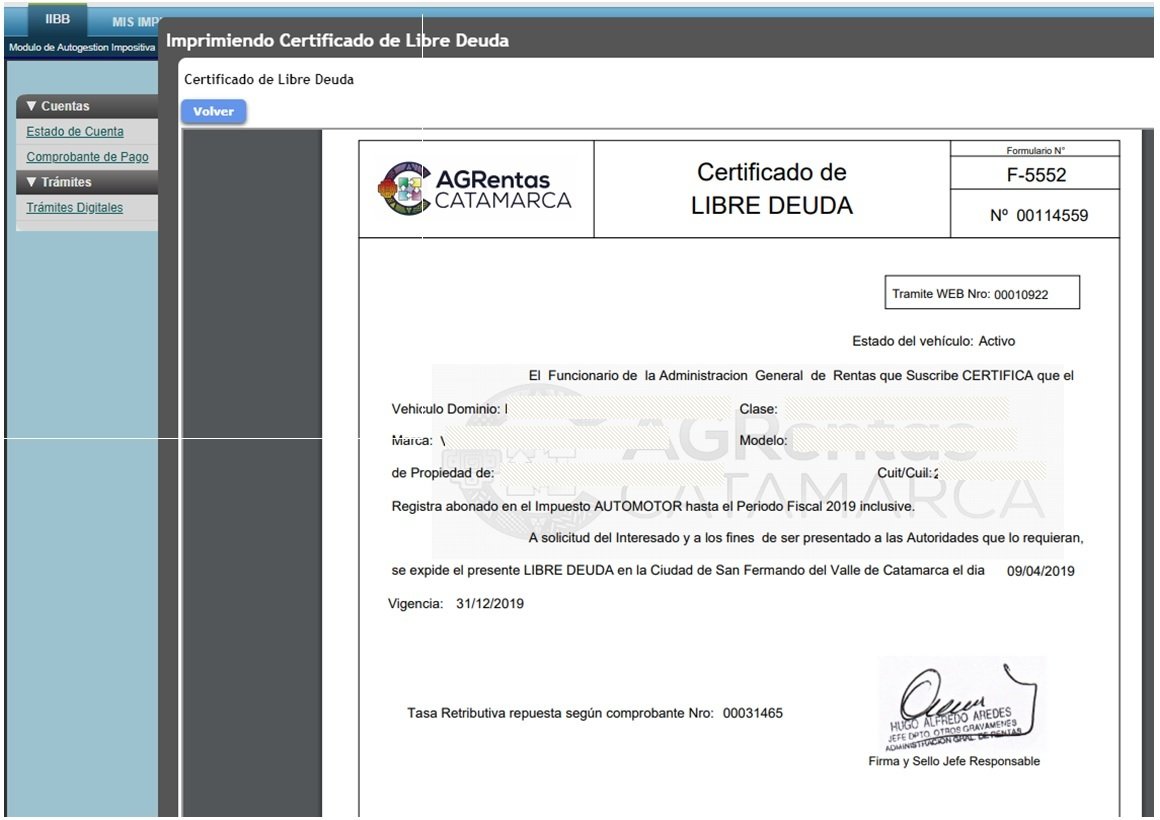
Task: Select the IIBB tab
Action: click(58, 19)
